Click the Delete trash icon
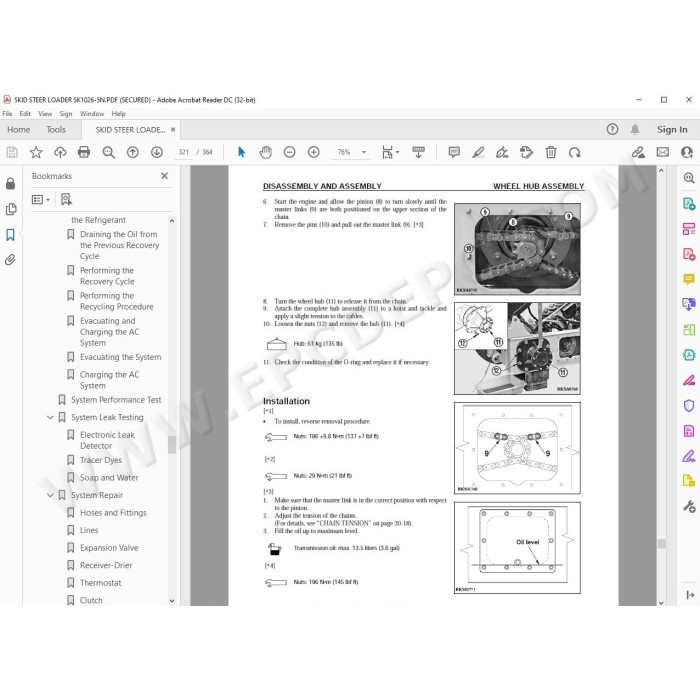700x700 pixels. pos(551,153)
